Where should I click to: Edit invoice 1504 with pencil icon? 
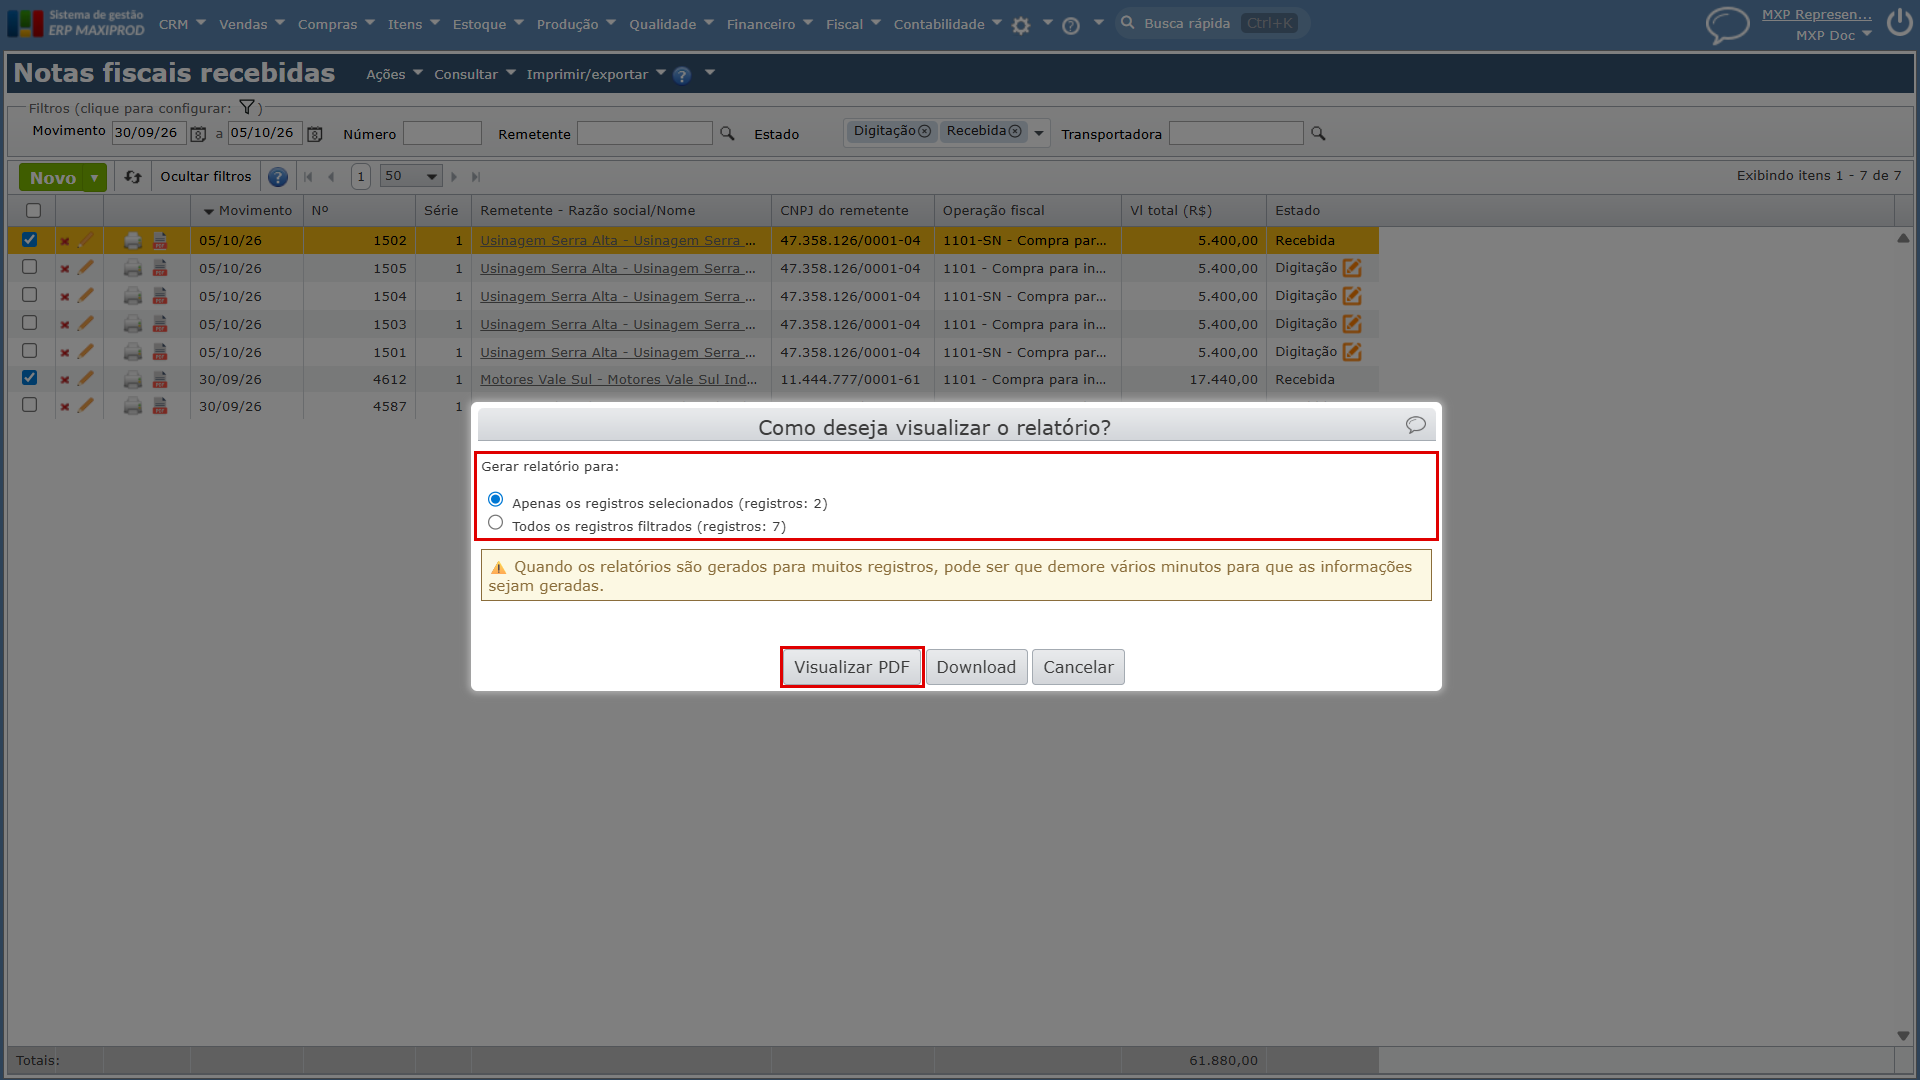(86, 296)
